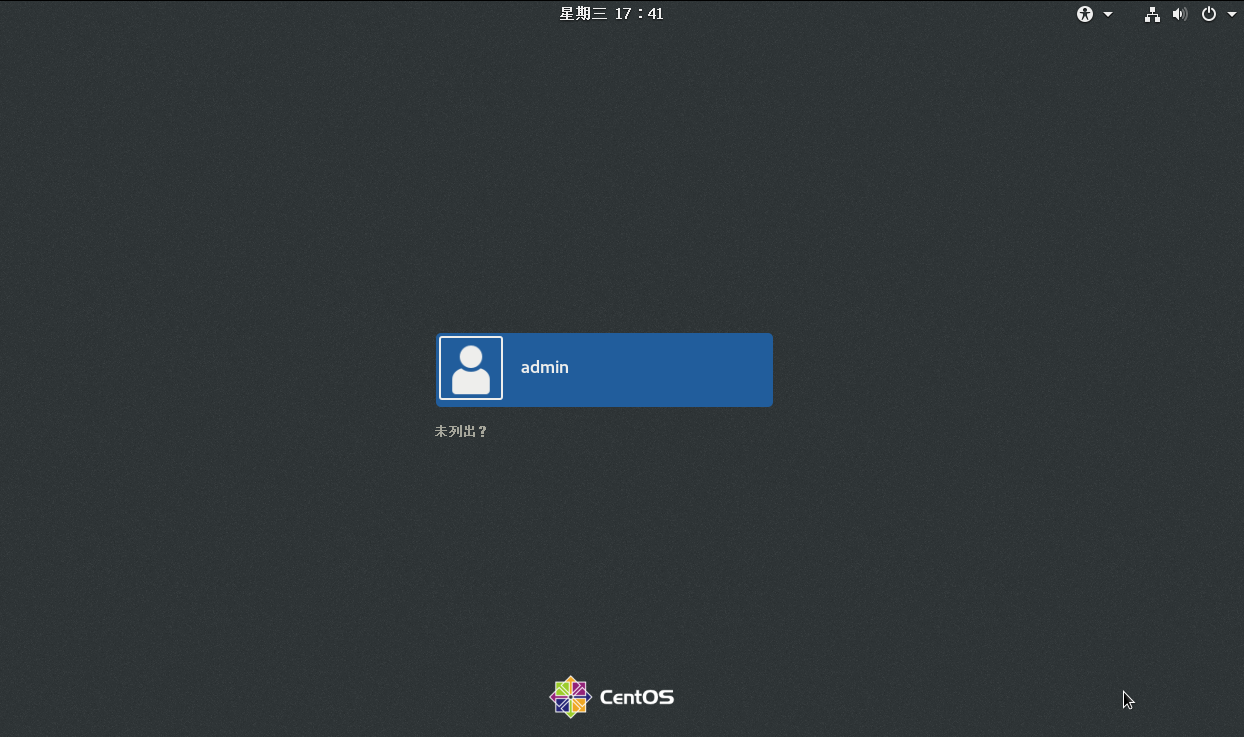This screenshot has width=1244, height=737.
Task: Click the 未列出？ link
Action: tap(461, 432)
